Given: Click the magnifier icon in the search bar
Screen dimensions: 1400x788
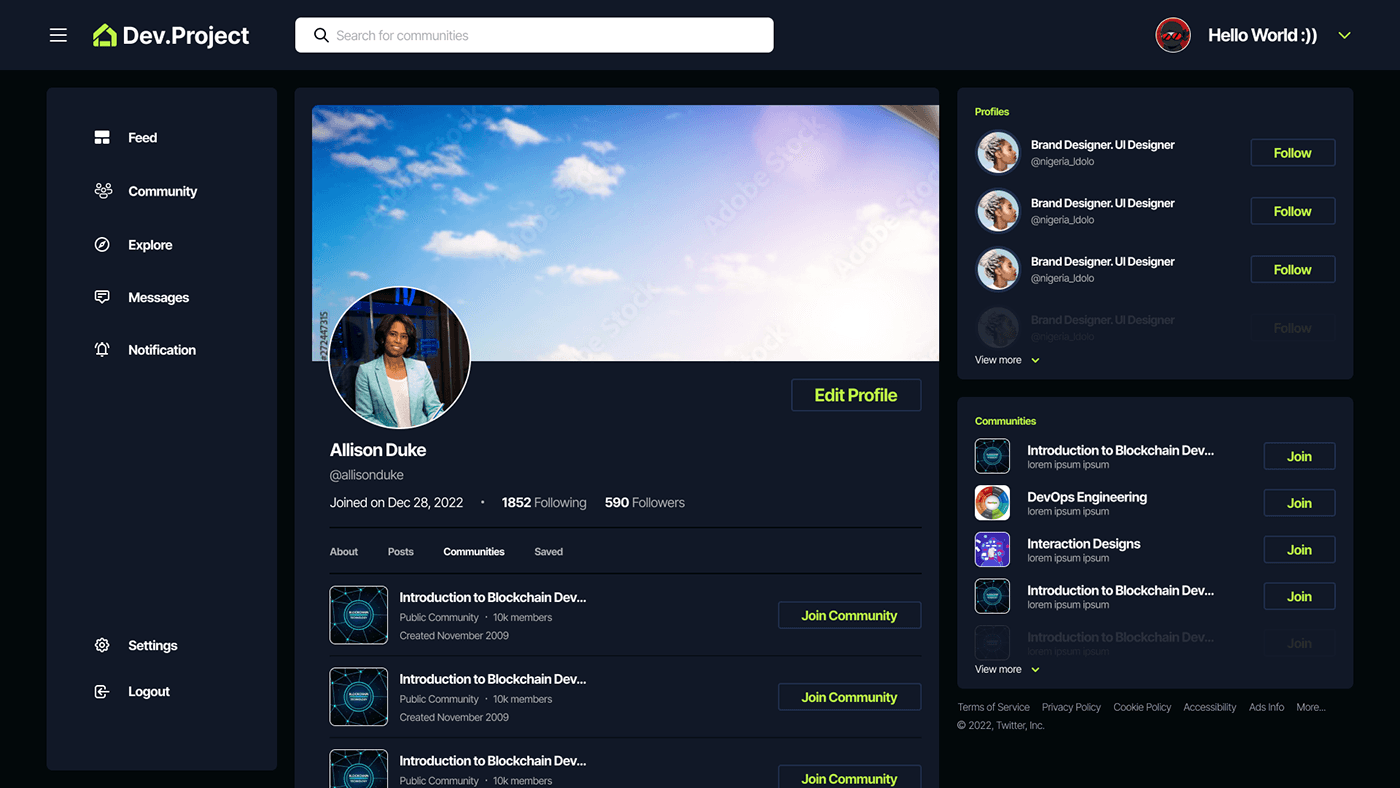Looking at the screenshot, I should 321,35.
